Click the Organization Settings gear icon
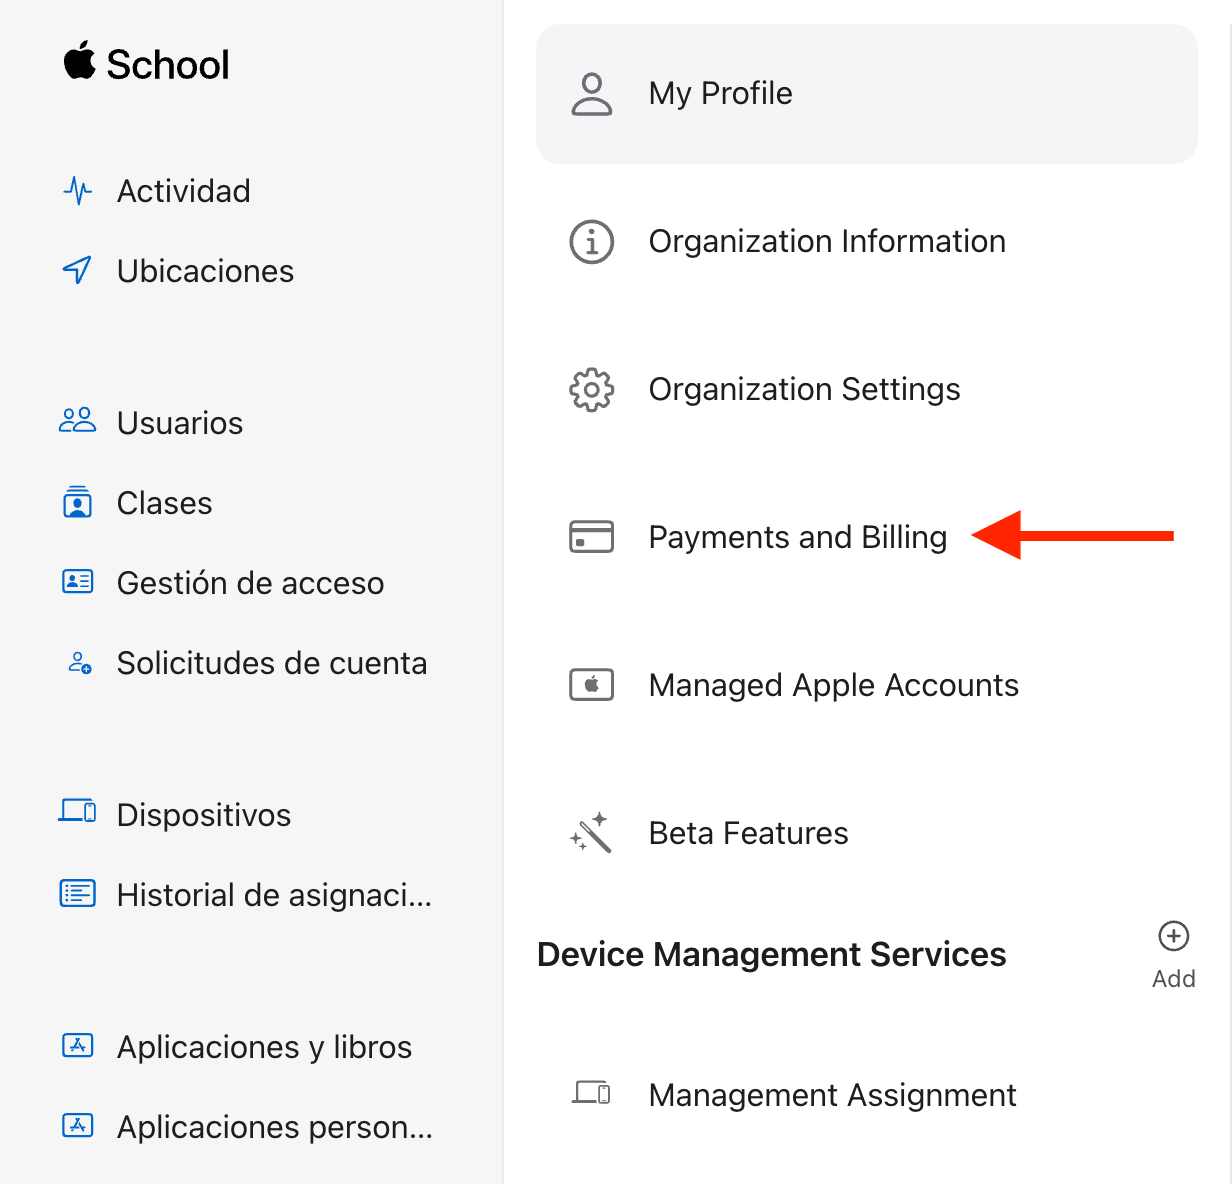The height and width of the screenshot is (1184, 1232). [591, 389]
